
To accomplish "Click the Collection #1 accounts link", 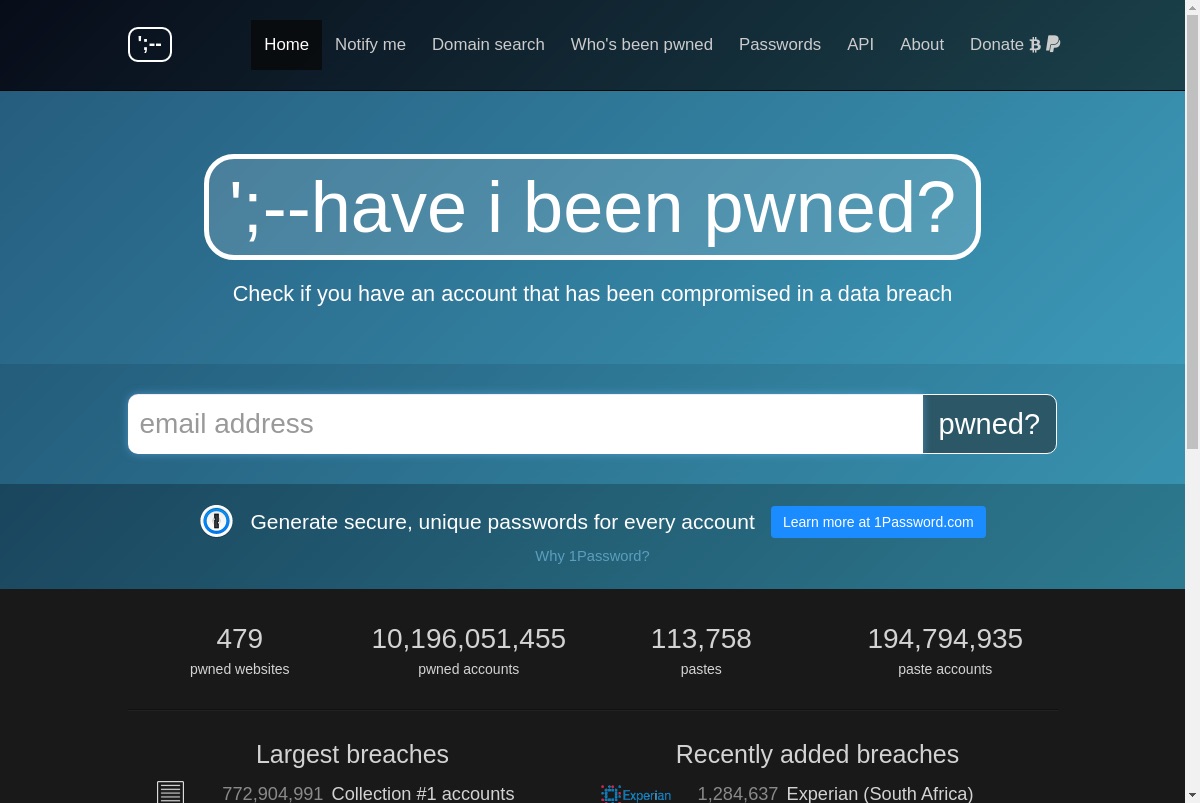I will [x=423, y=793].
